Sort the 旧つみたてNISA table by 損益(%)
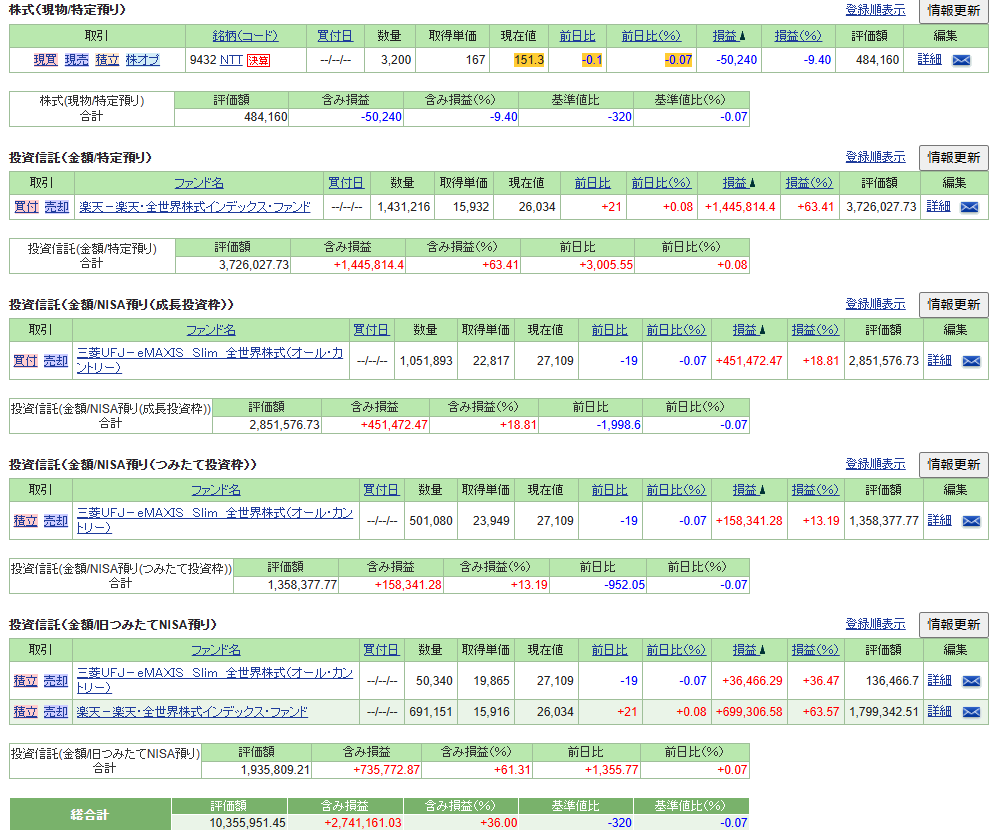The image size is (1006, 830). tap(815, 650)
